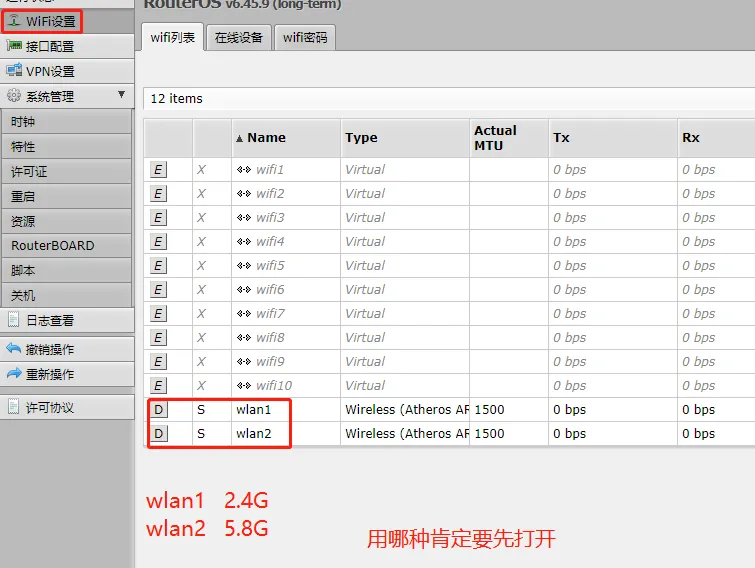The height and width of the screenshot is (568, 755).
Task: Enable wifi1 with its E button
Action: point(158,169)
